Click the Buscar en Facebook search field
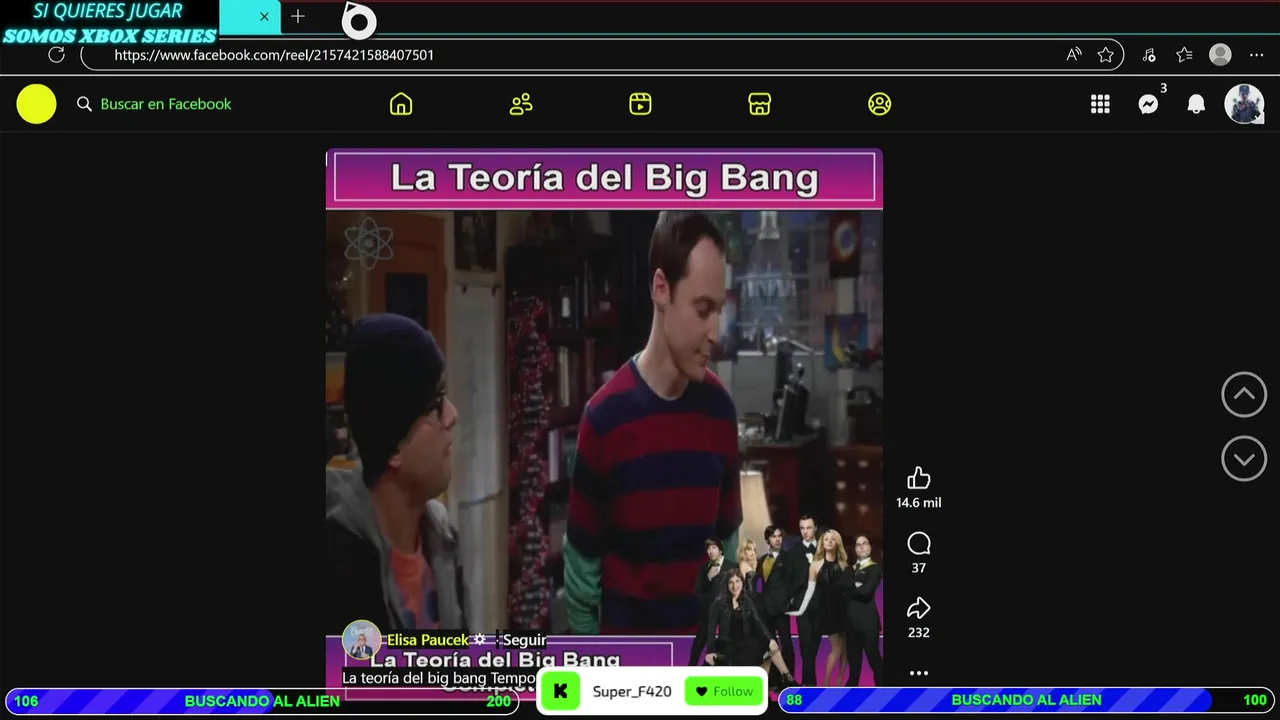 (x=155, y=104)
